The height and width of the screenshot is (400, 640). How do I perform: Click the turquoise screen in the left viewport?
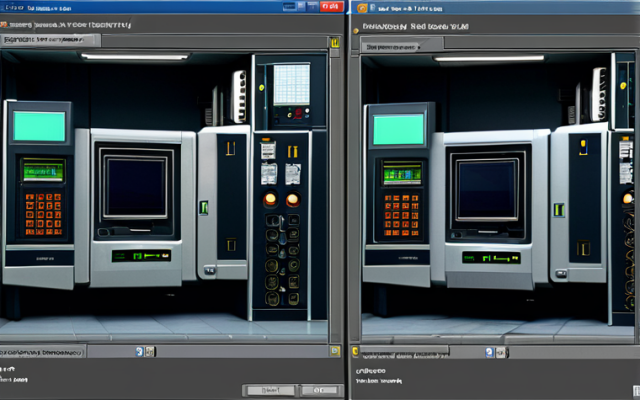pos(39,126)
